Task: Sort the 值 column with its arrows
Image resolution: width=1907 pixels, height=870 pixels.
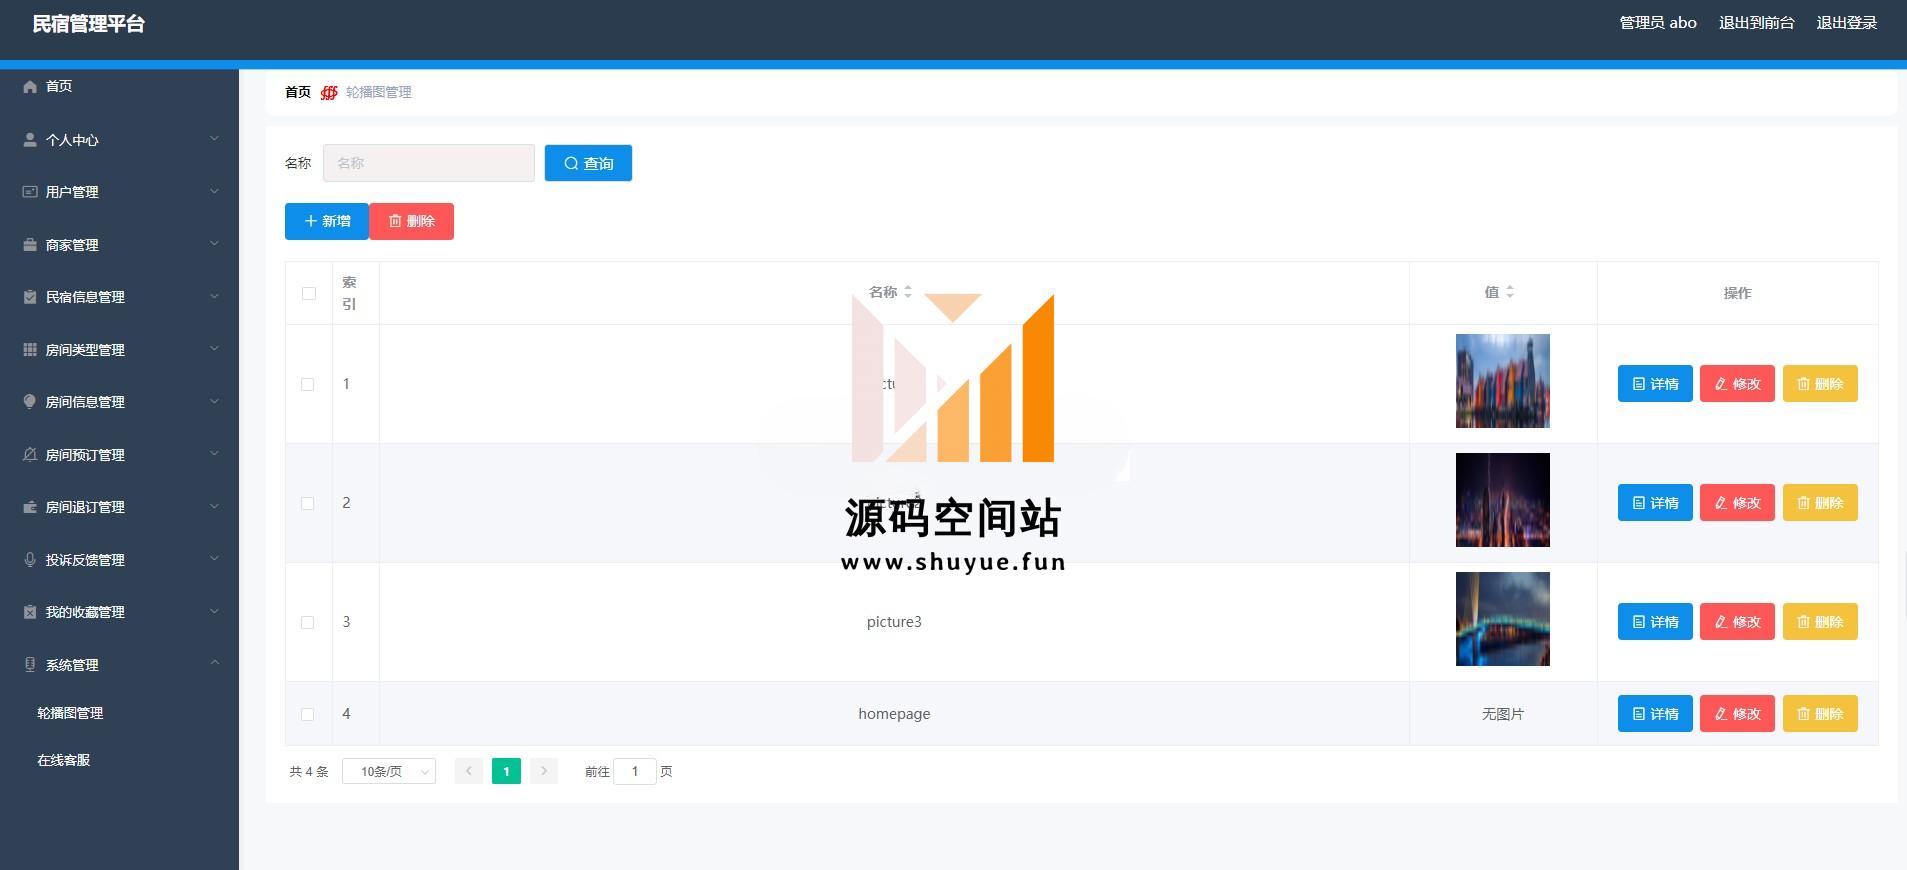Action: tap(1510, 292)
